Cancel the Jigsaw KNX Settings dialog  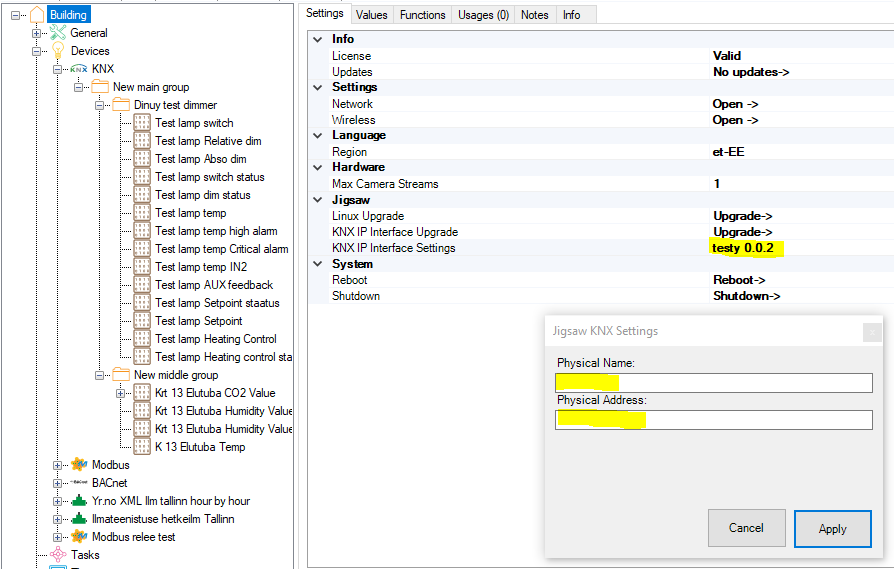746,528
